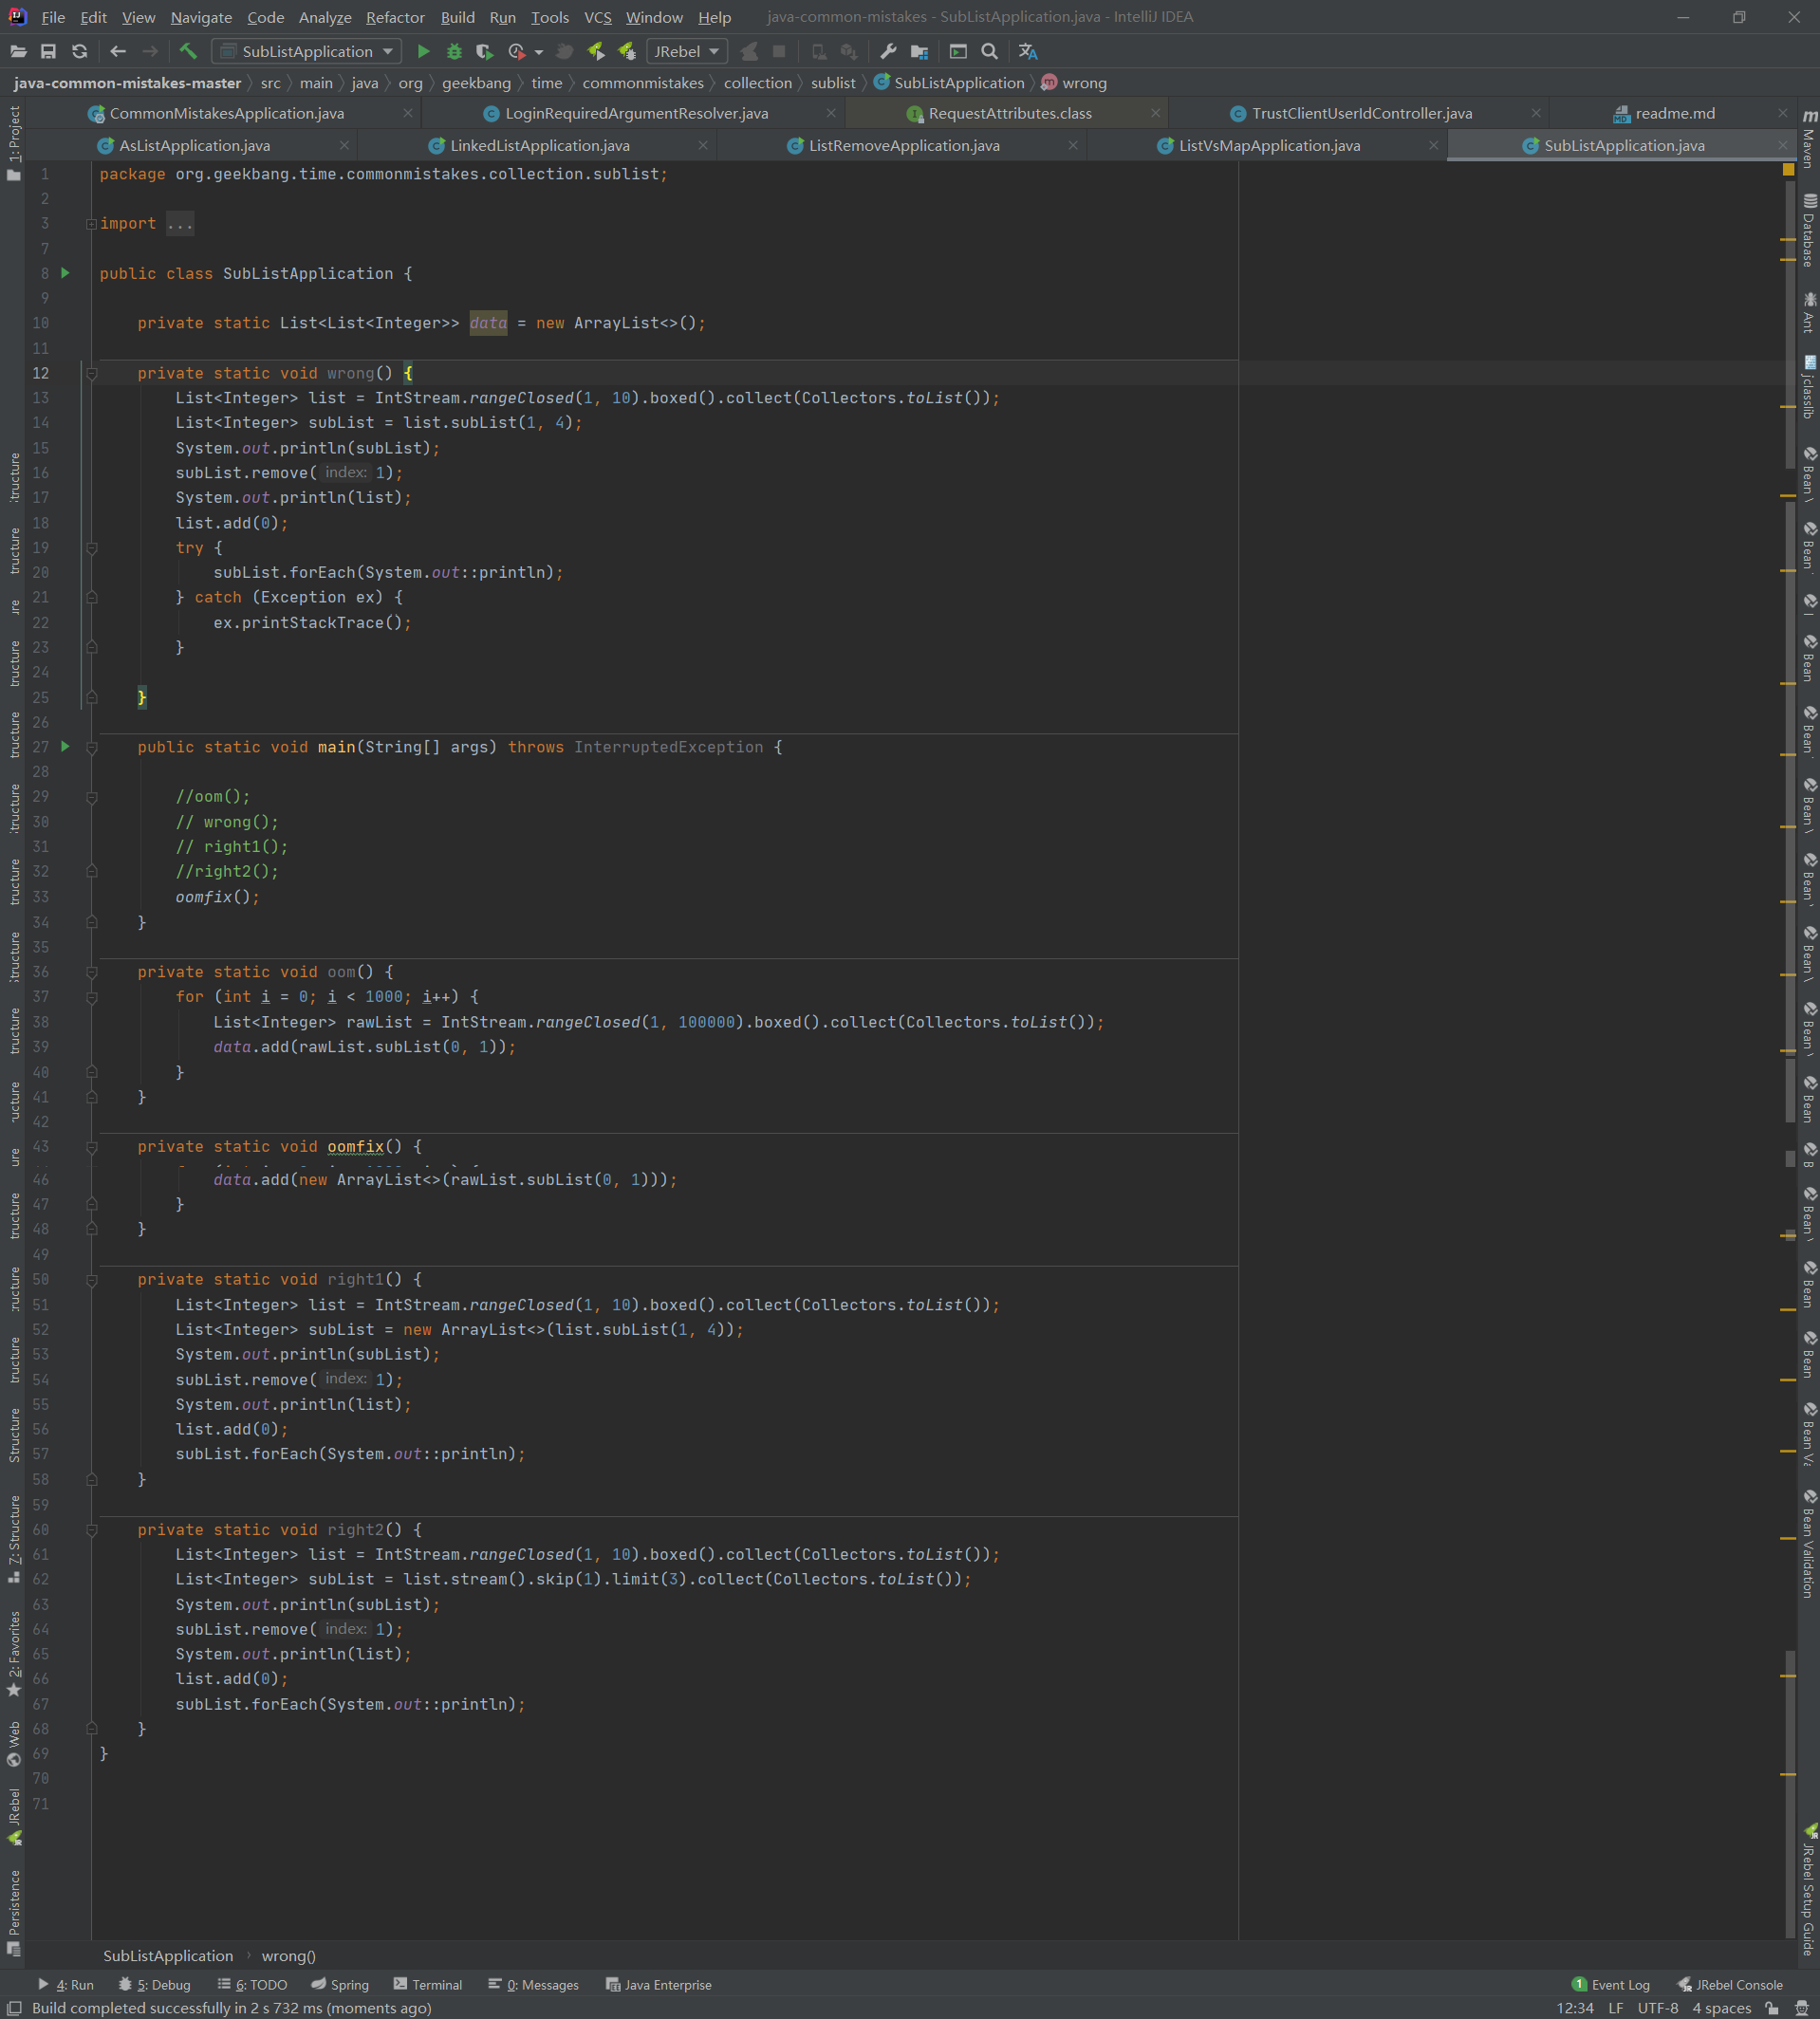Screen dimensions: 1820x2019
Task: Click the Build project hammer icon
Action: click(x=188, y=52)
